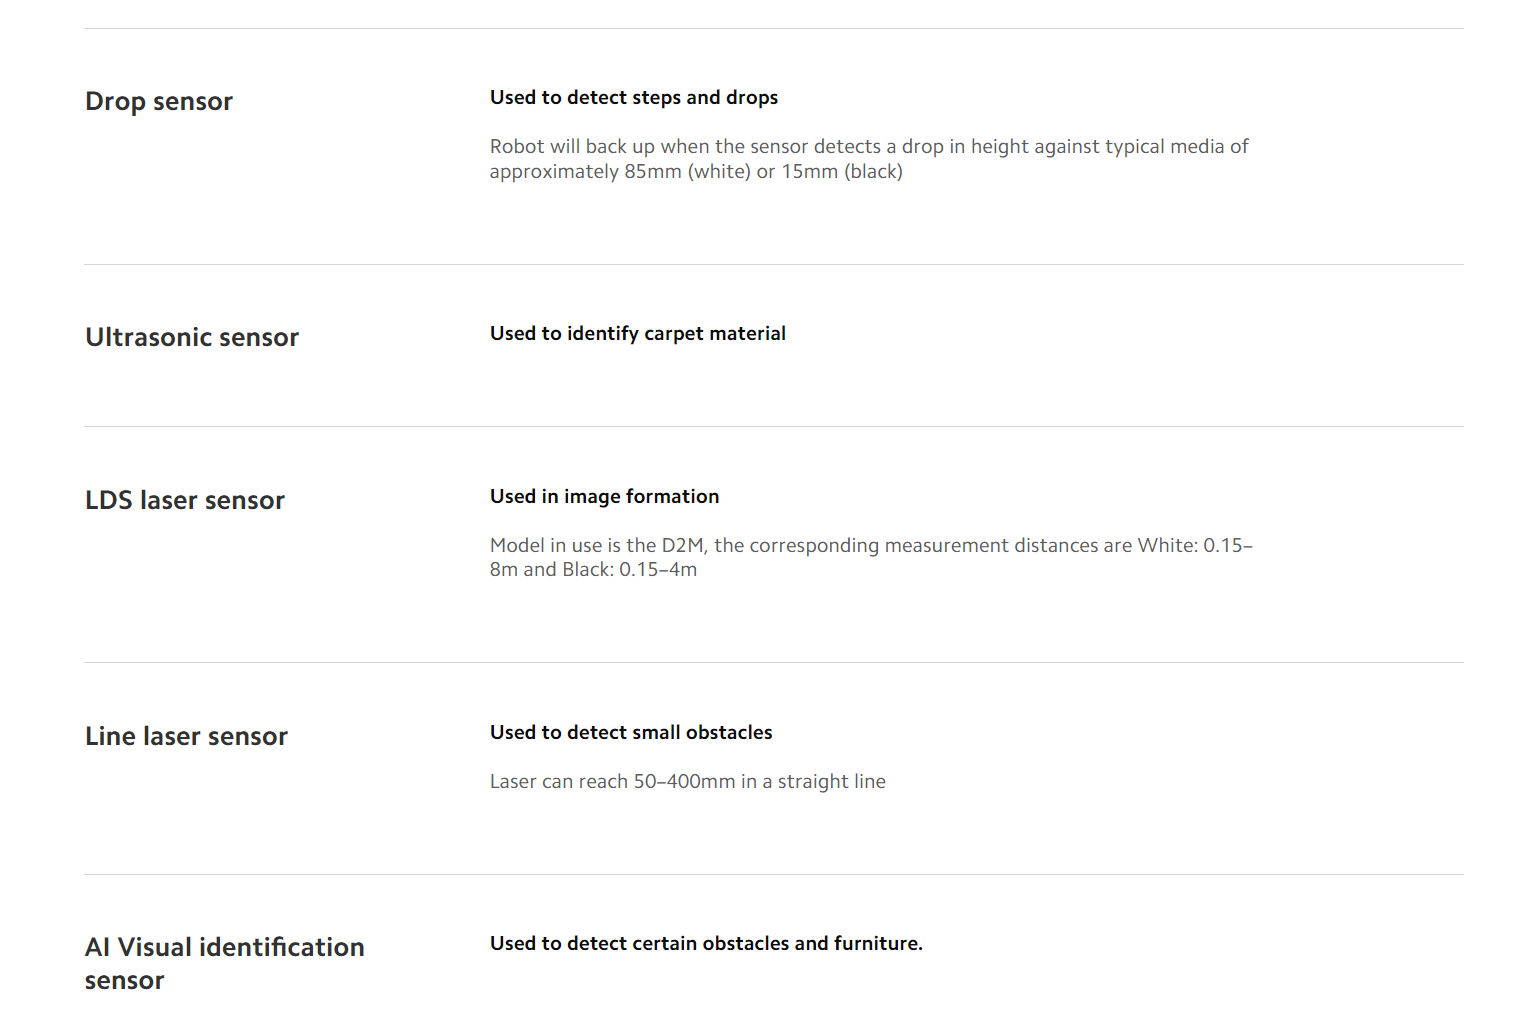Click the divider line above Line laser sensor
This screenshot has width=1523, height=1027.
point(774,662)
